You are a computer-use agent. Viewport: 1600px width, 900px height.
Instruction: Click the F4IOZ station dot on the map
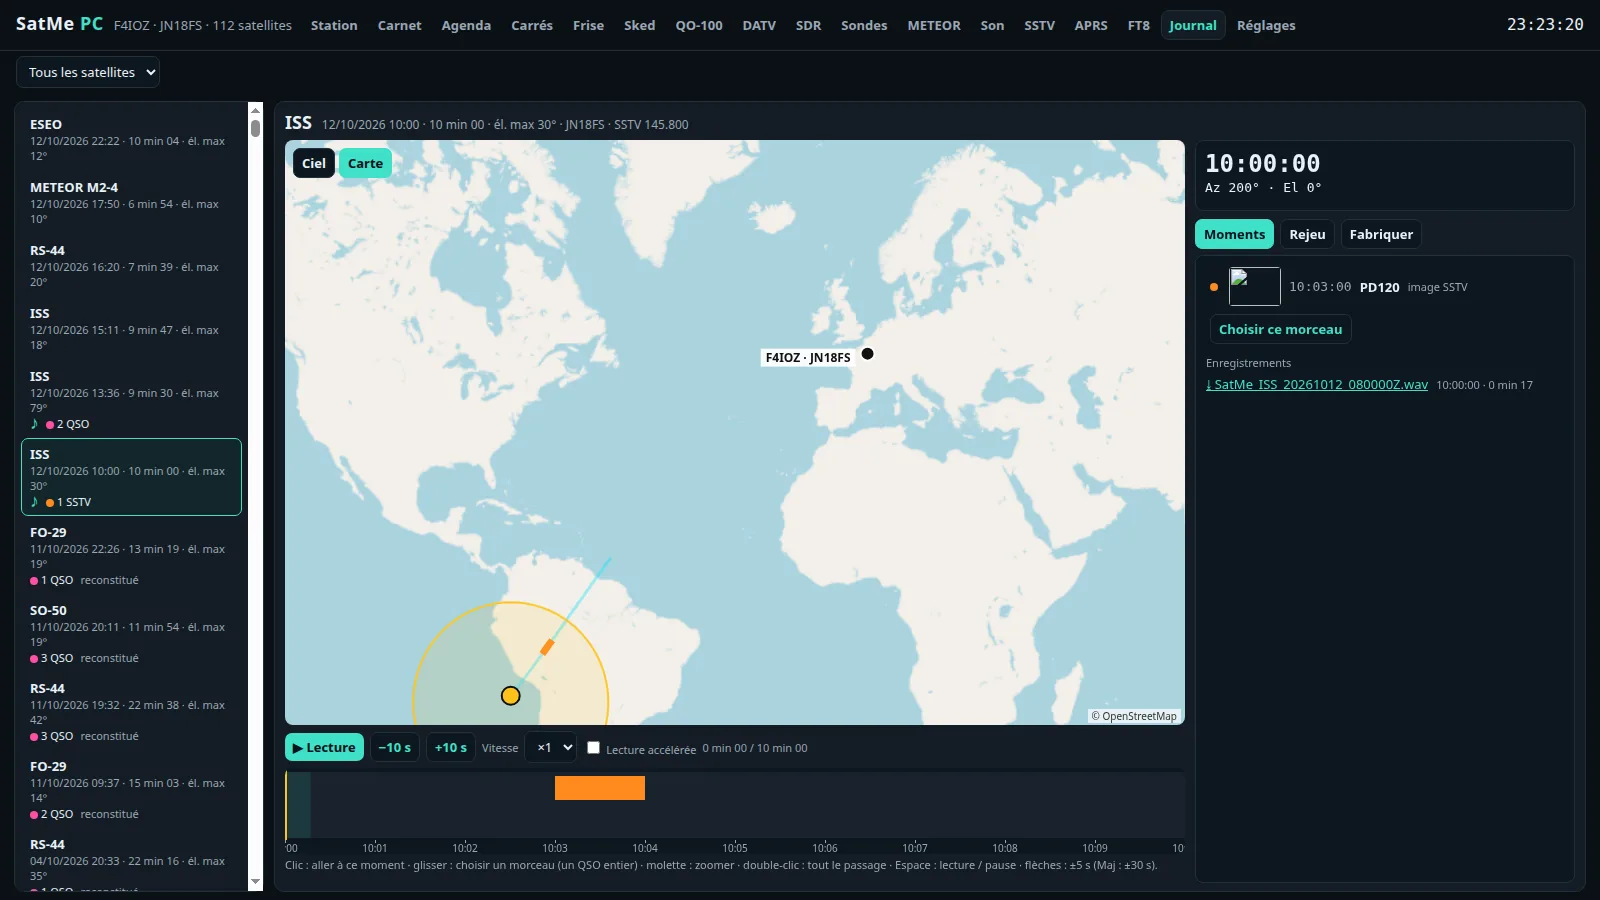(867, 353)
